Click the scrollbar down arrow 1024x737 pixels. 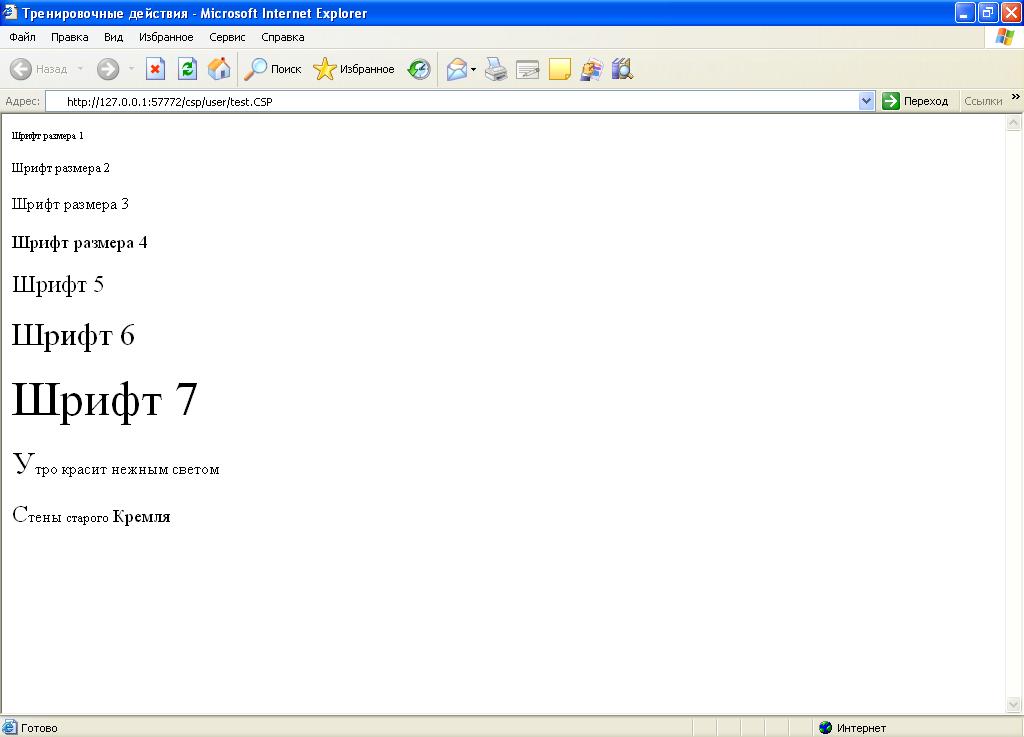[x=1014, y=704]
